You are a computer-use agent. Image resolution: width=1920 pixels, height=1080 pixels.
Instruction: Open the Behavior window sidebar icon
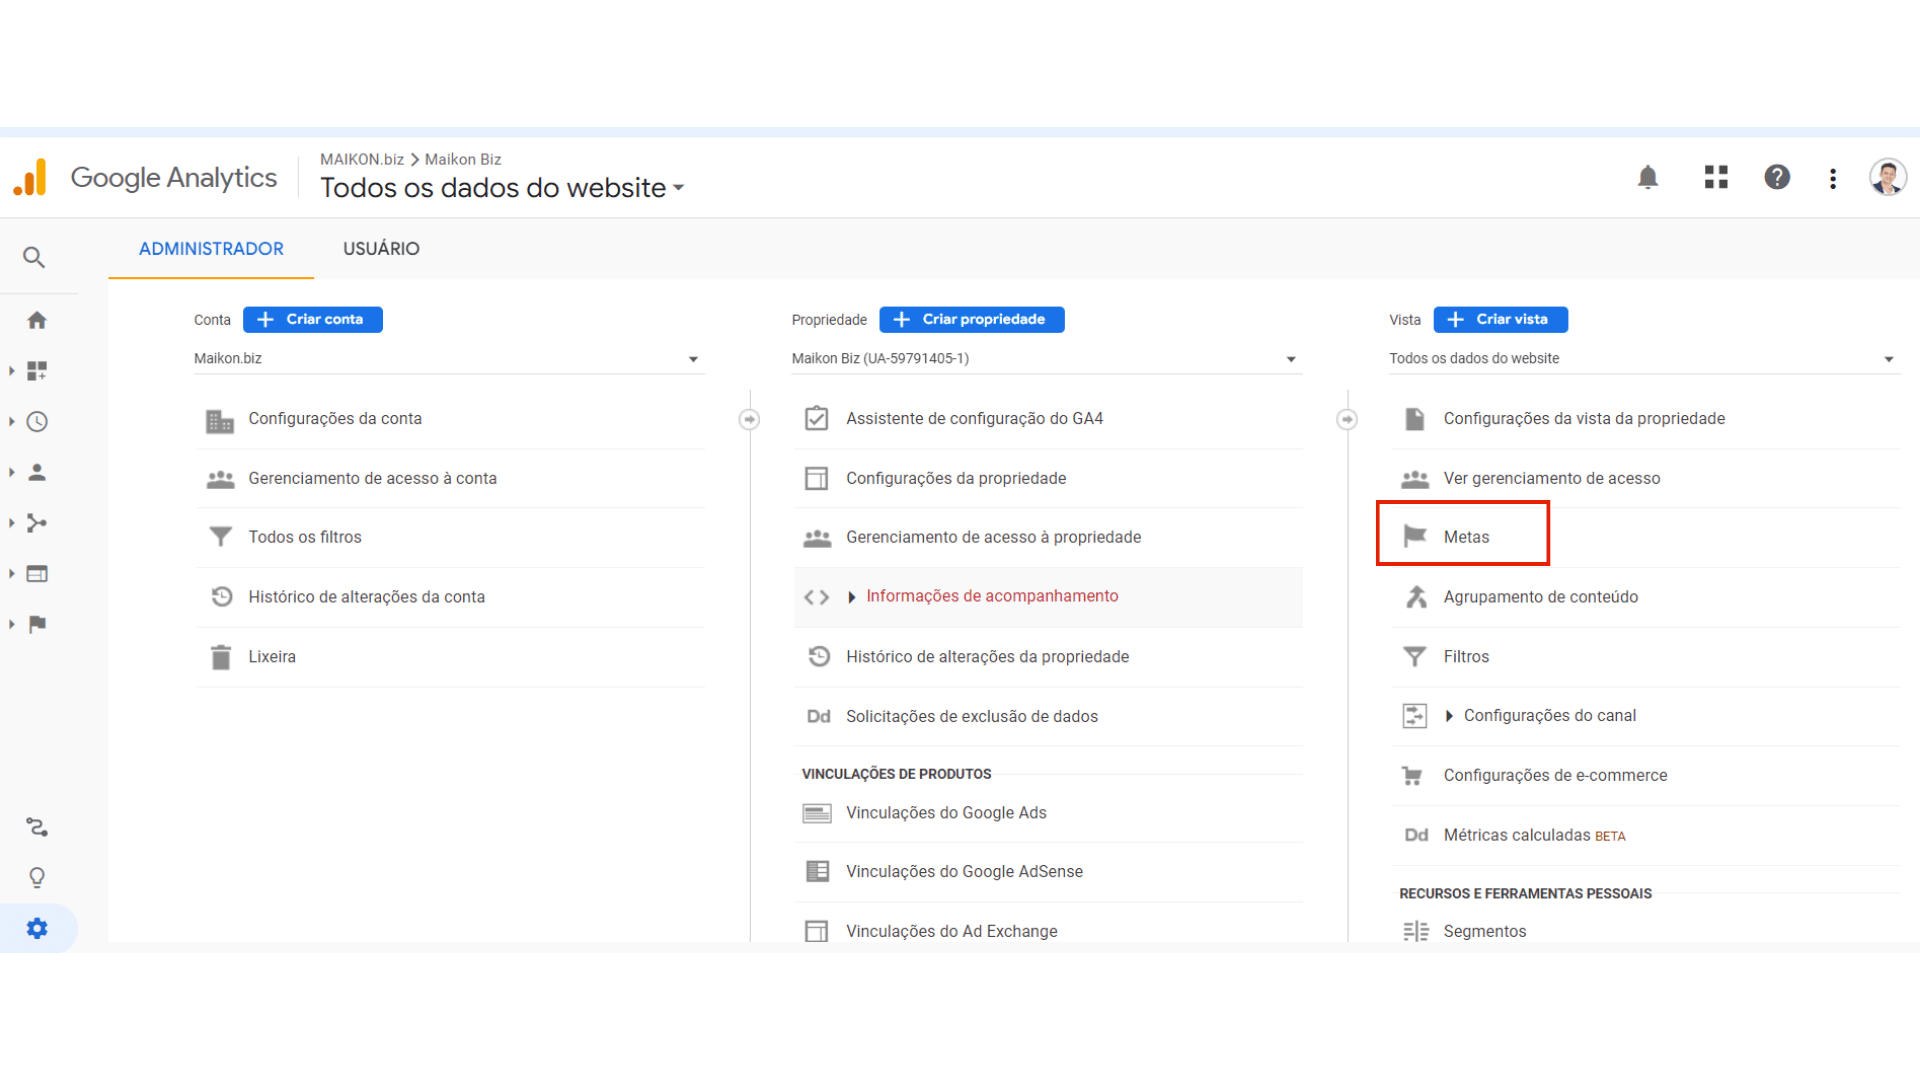[x=37, y=574]
